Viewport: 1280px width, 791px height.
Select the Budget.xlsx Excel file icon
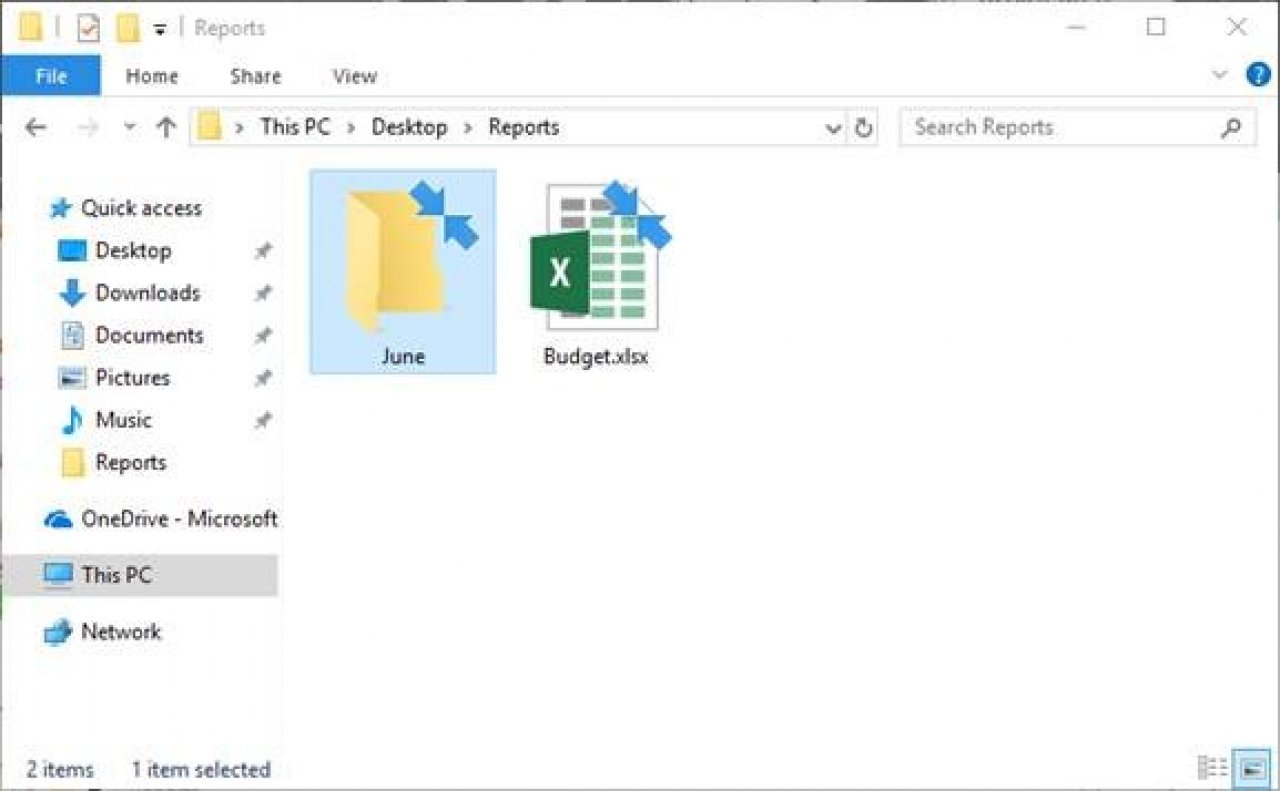coord(599,257)
